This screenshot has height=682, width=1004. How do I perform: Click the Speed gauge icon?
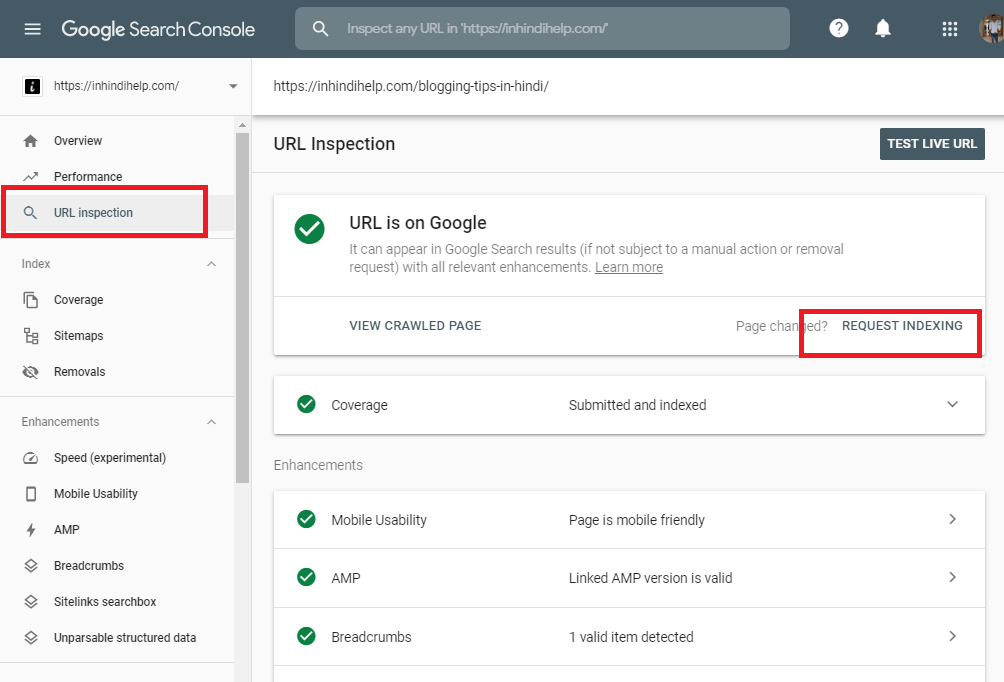pyautogui.click(x=31, y=458)
